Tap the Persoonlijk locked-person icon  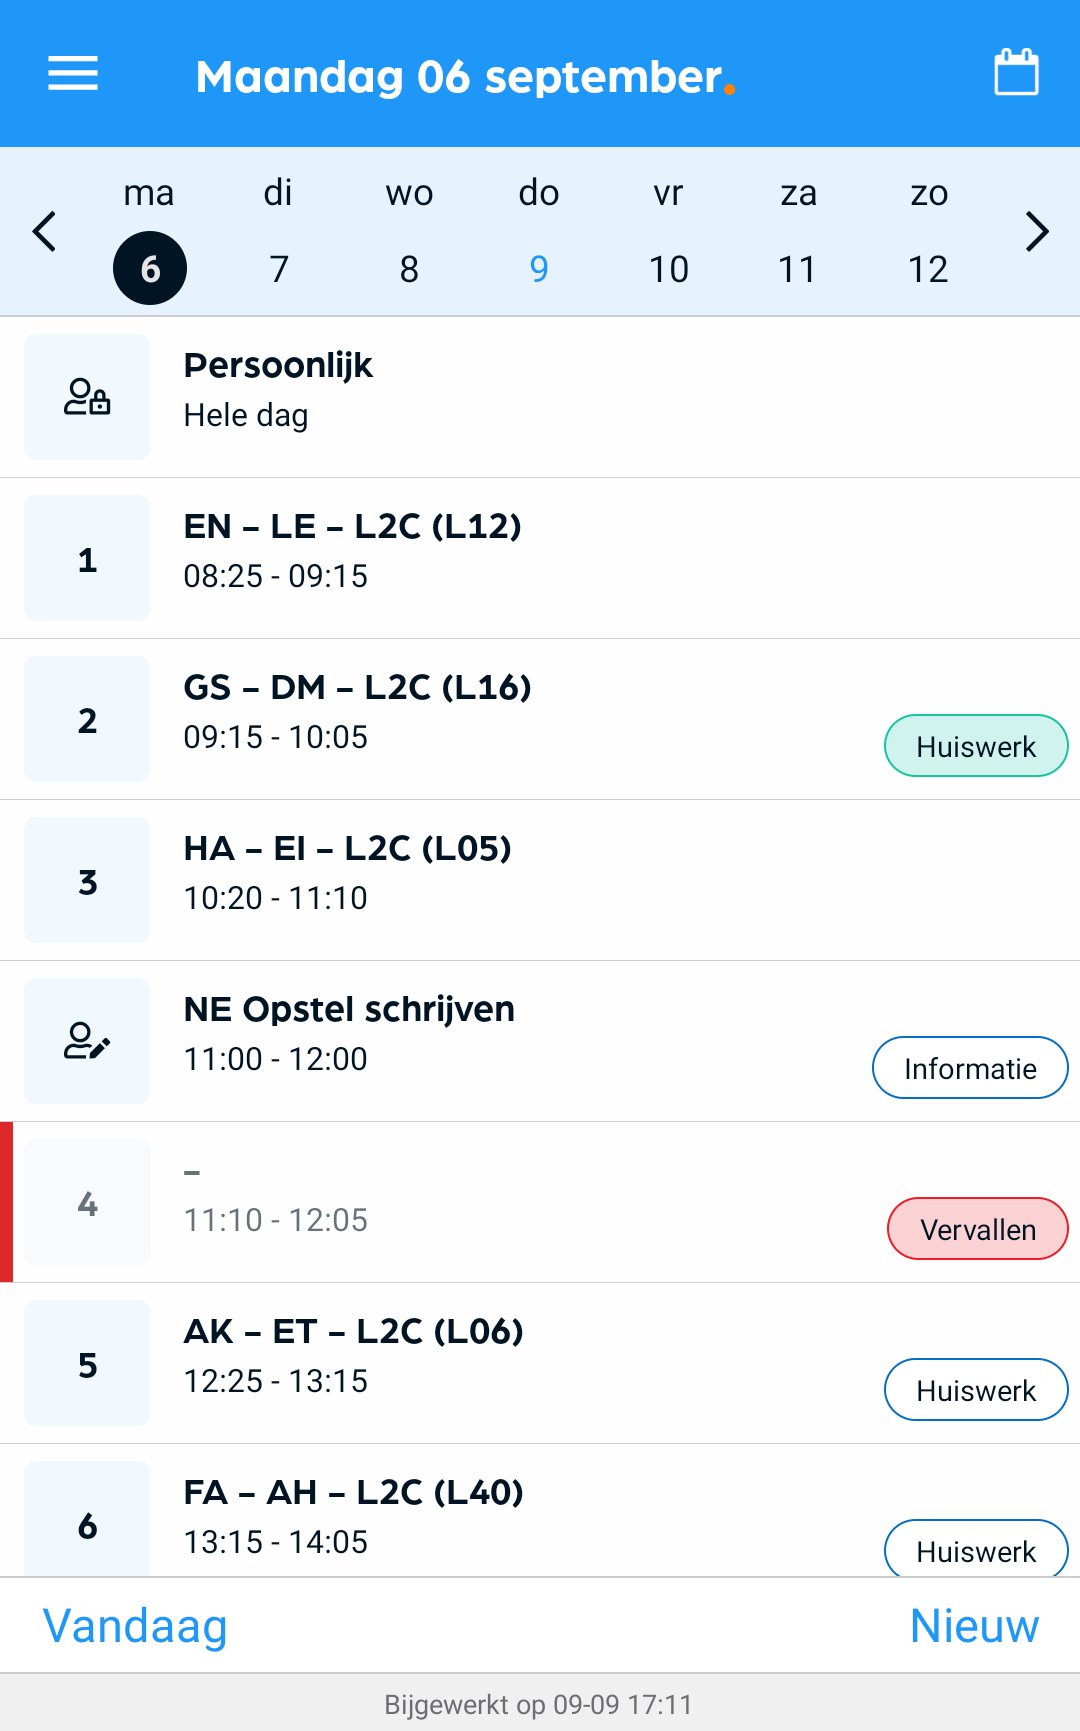coord(87,397)
